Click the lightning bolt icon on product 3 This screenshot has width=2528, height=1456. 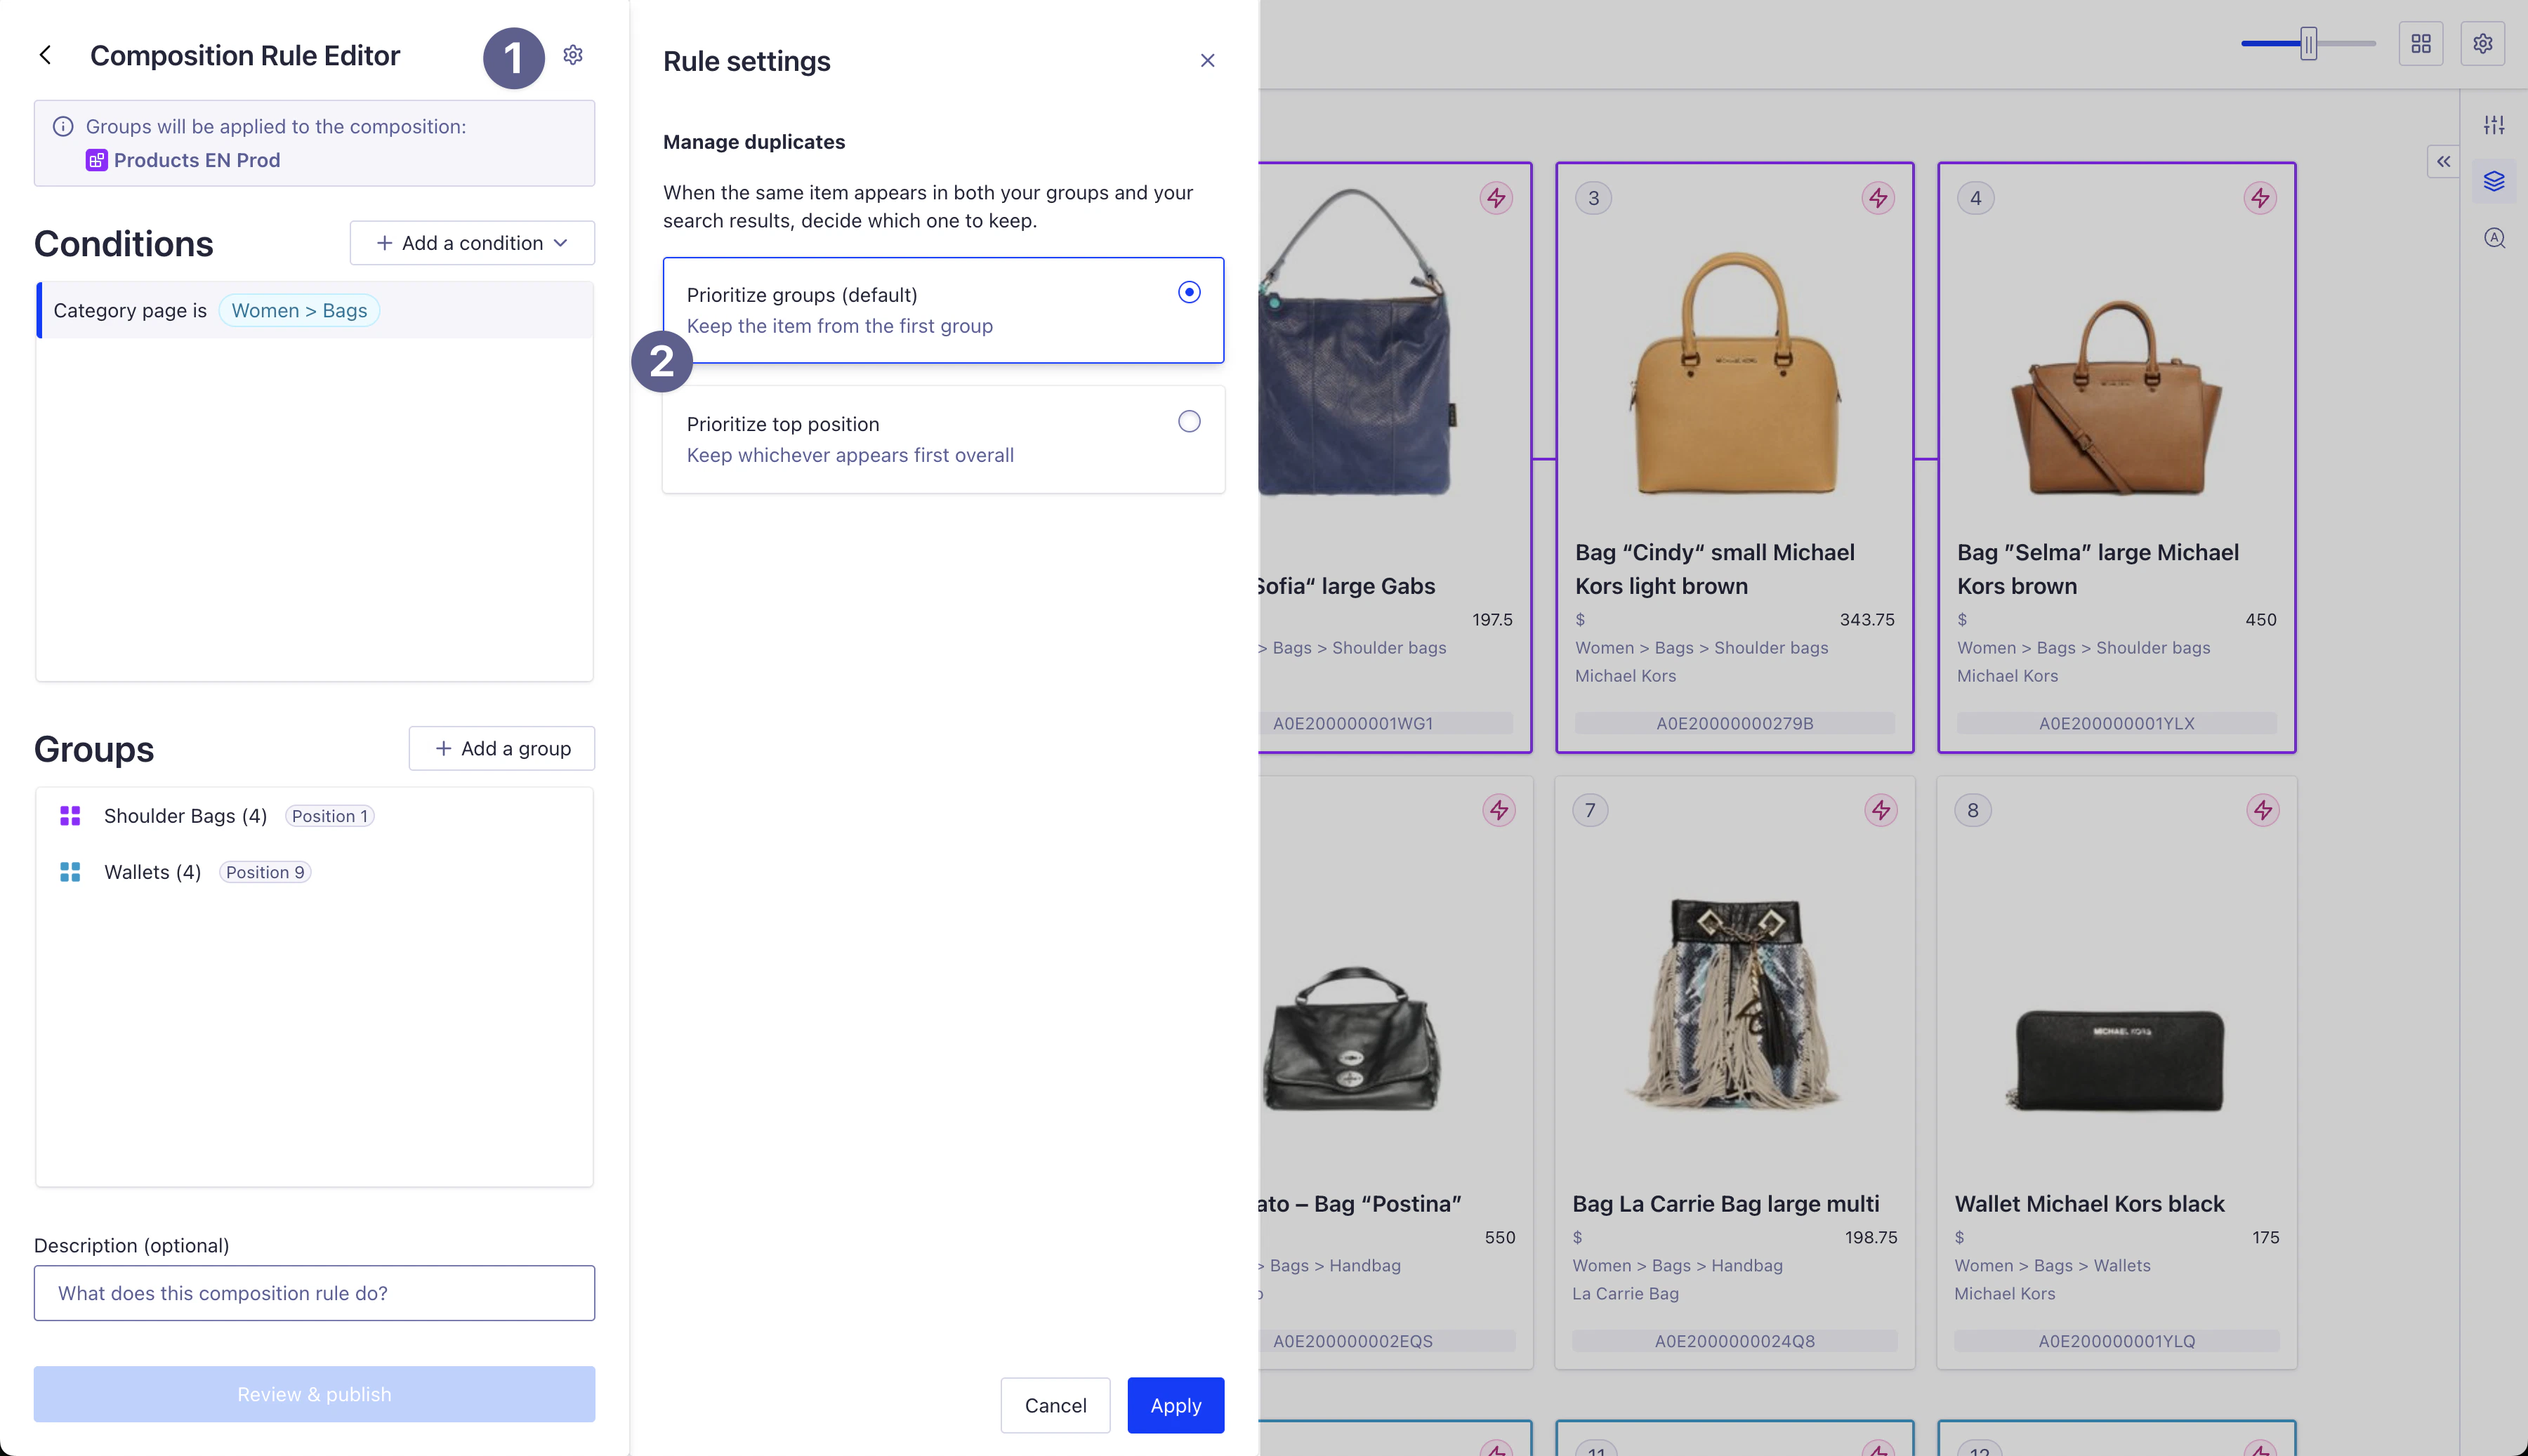click(1877, 198)
